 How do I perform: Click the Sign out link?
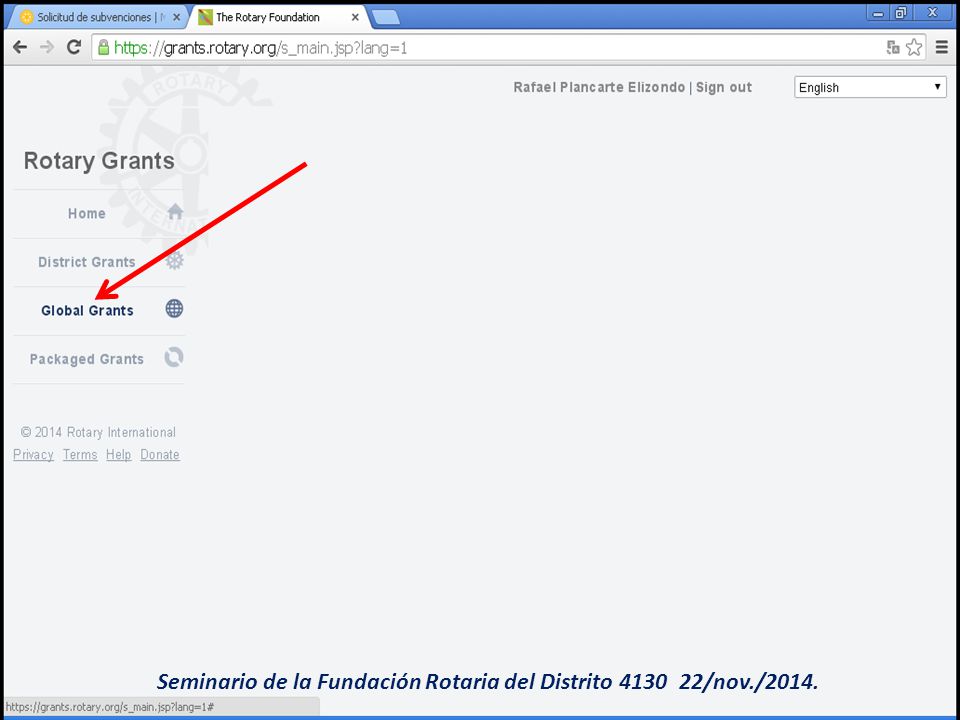(x=724, y=88)
